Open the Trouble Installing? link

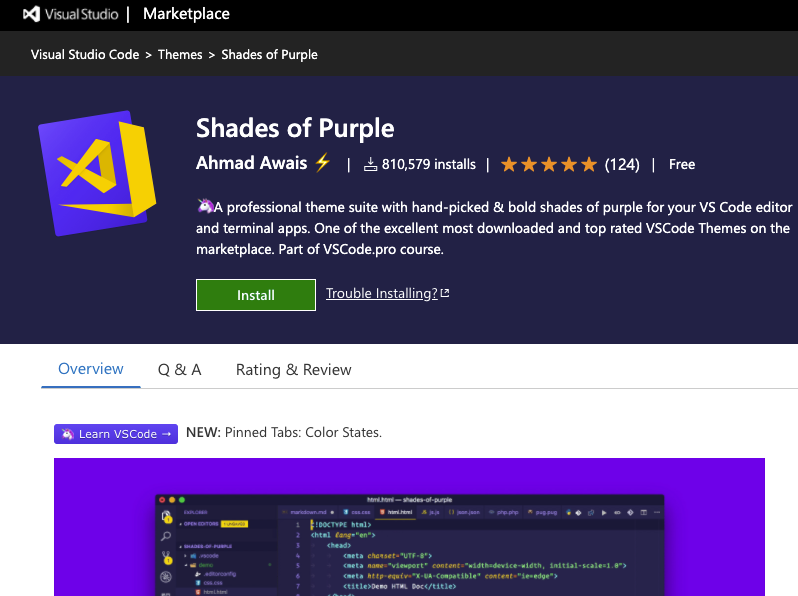tap(382, 293)
